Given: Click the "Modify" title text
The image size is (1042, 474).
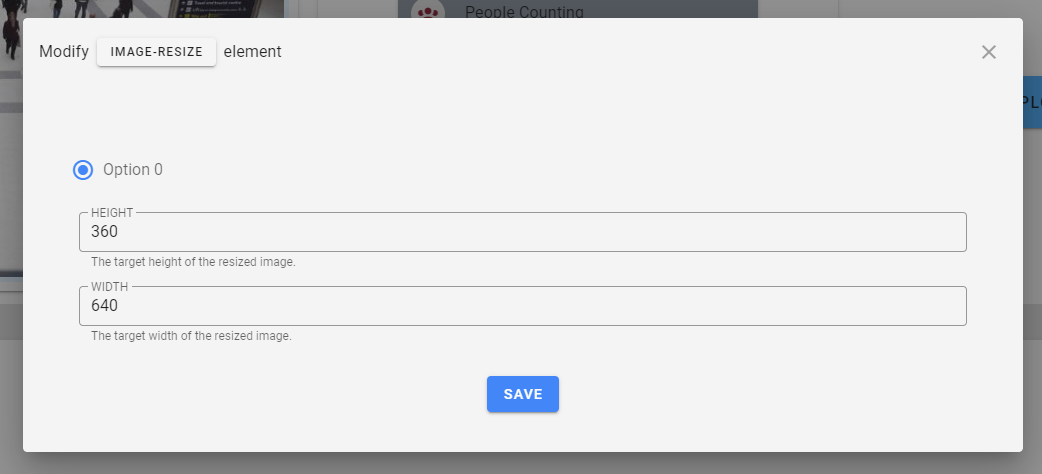Looking at the screenshot, I should 64,52.
